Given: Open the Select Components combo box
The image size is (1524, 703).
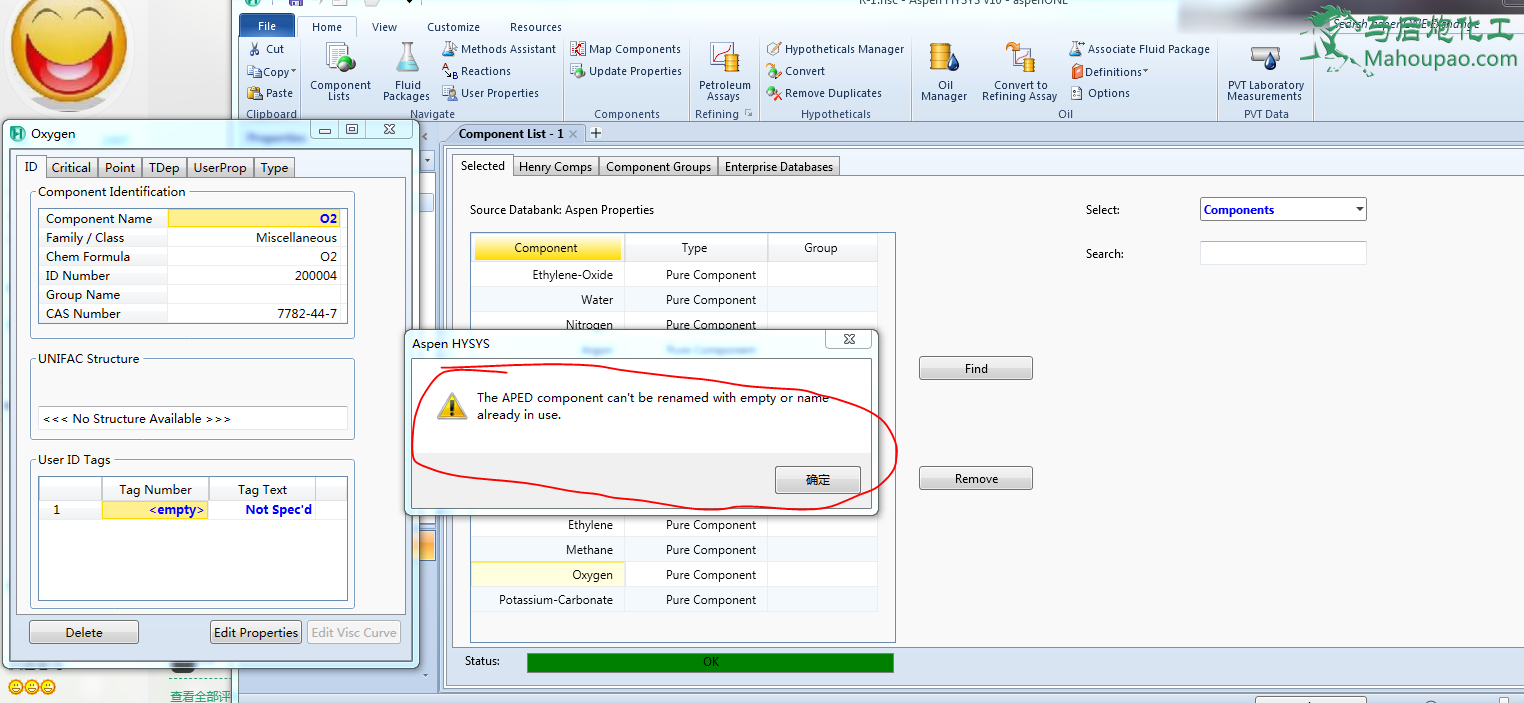Looking at the screenshot, I should (x=1282, y=210).
